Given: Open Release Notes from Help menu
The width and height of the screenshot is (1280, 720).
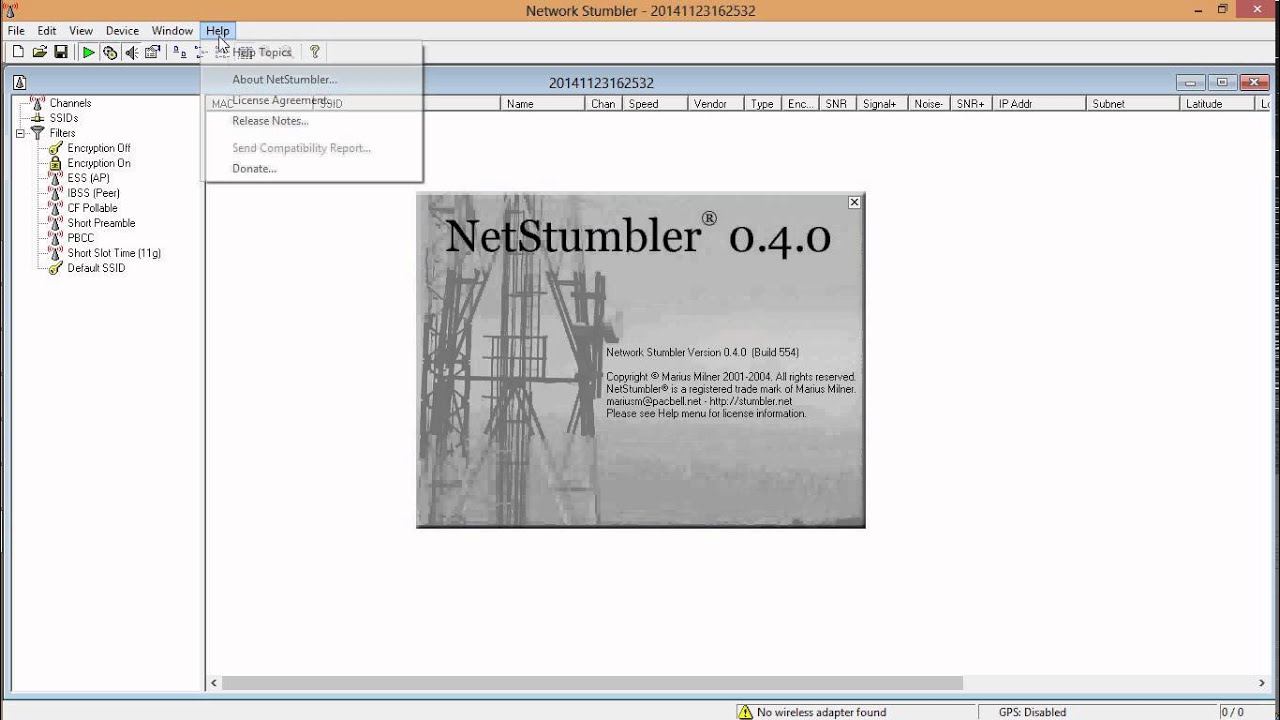Looking at the screenshot, I should click(x=270, y=121).
